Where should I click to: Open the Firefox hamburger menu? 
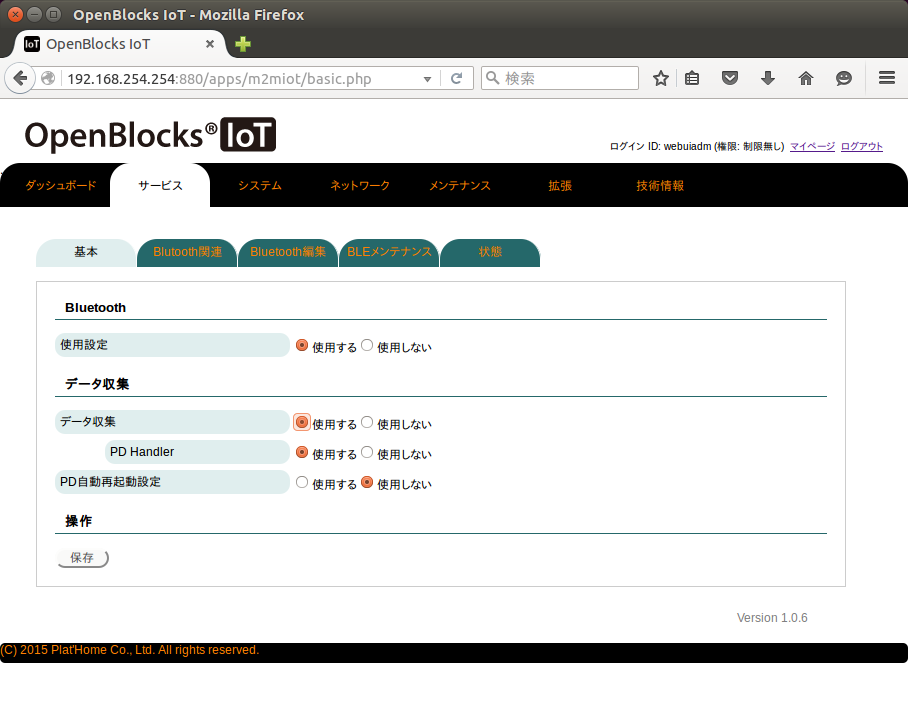point(887,78)
